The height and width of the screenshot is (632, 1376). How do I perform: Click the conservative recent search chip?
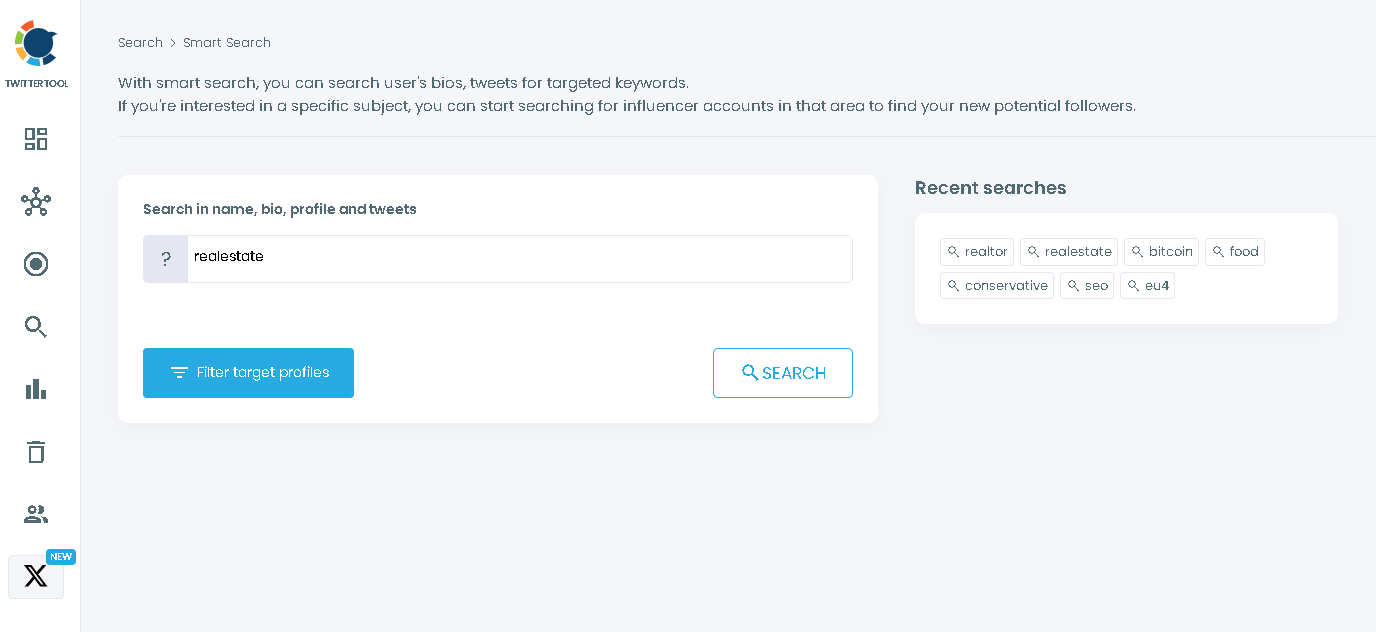coord(996,285)
